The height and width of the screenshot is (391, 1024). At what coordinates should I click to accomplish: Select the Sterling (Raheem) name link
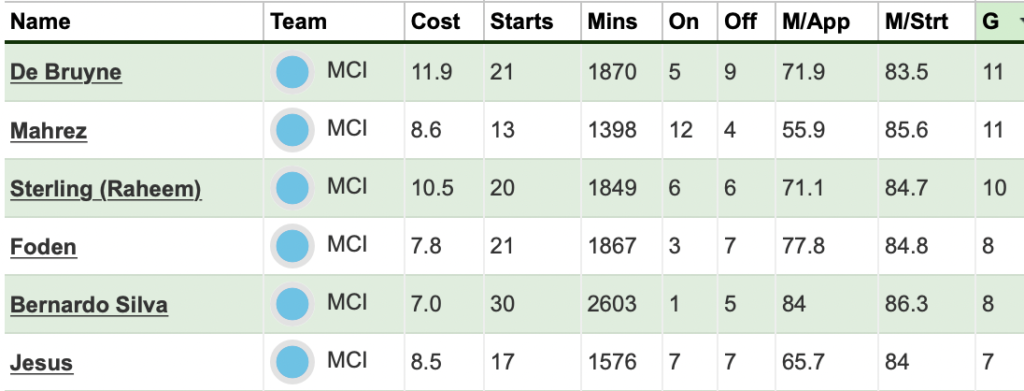pyautogui.click(x=106, y=189)
